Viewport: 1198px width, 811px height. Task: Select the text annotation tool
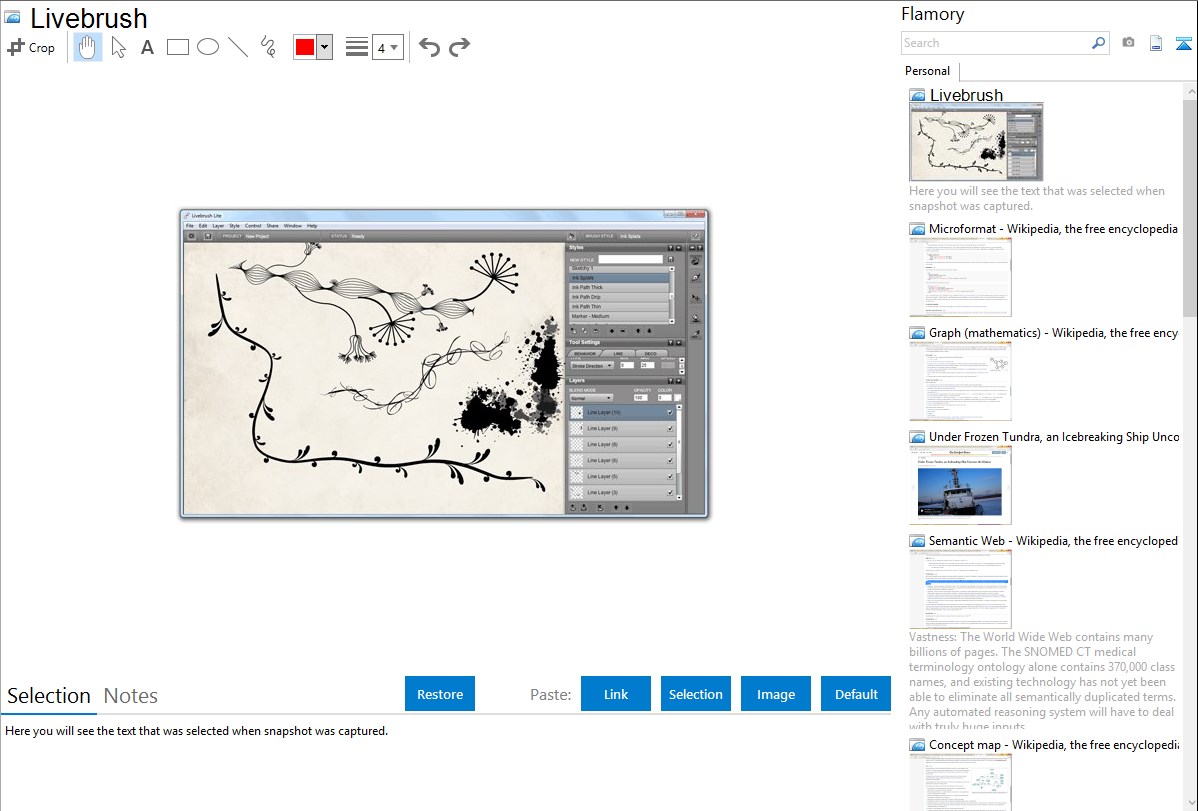tap(147, 47)
